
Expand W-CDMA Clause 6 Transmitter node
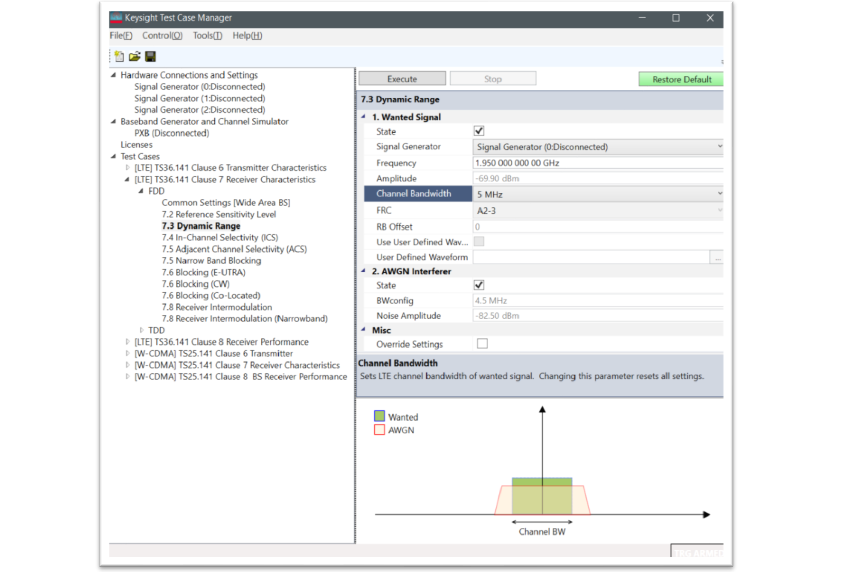click(128, 353)
